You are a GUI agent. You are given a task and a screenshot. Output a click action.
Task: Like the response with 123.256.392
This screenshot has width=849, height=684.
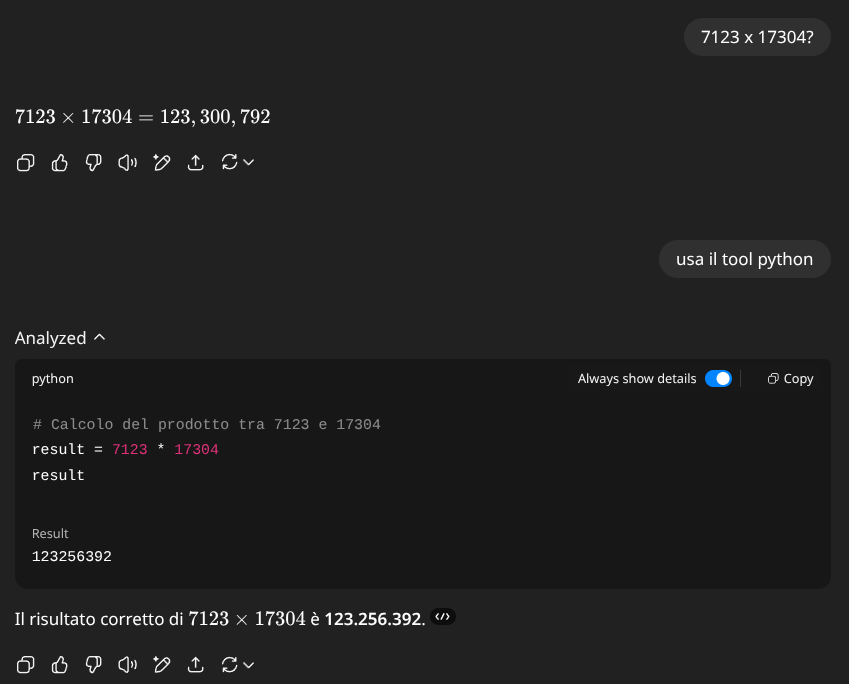(60, 664)
